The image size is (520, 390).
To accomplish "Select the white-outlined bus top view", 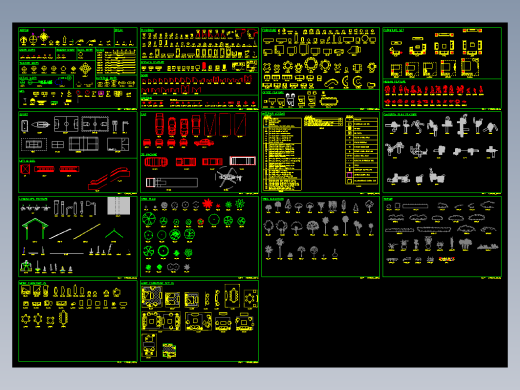I will pos(243,161).
